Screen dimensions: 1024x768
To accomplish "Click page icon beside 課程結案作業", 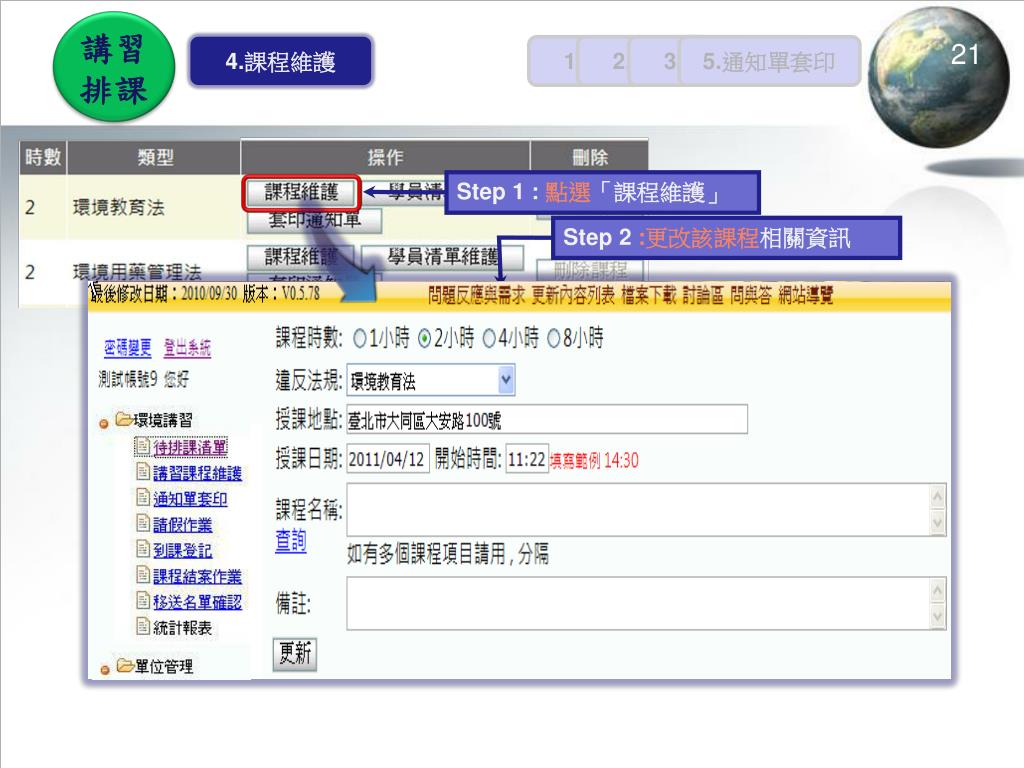I will point(143,574).
